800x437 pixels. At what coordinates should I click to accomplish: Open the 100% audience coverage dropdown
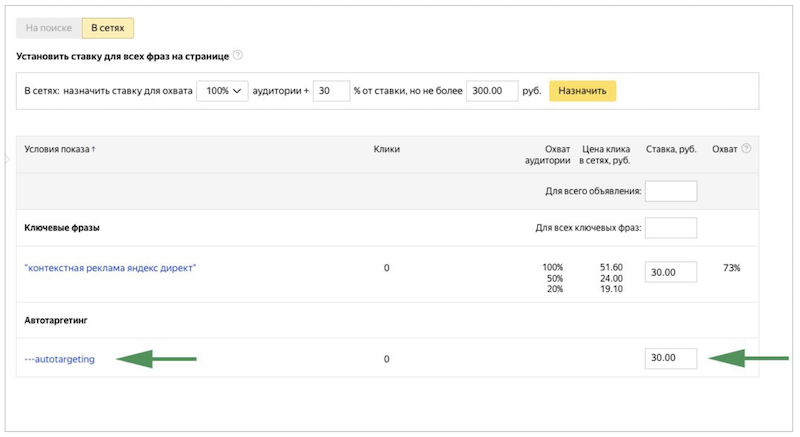coord(222,91)
